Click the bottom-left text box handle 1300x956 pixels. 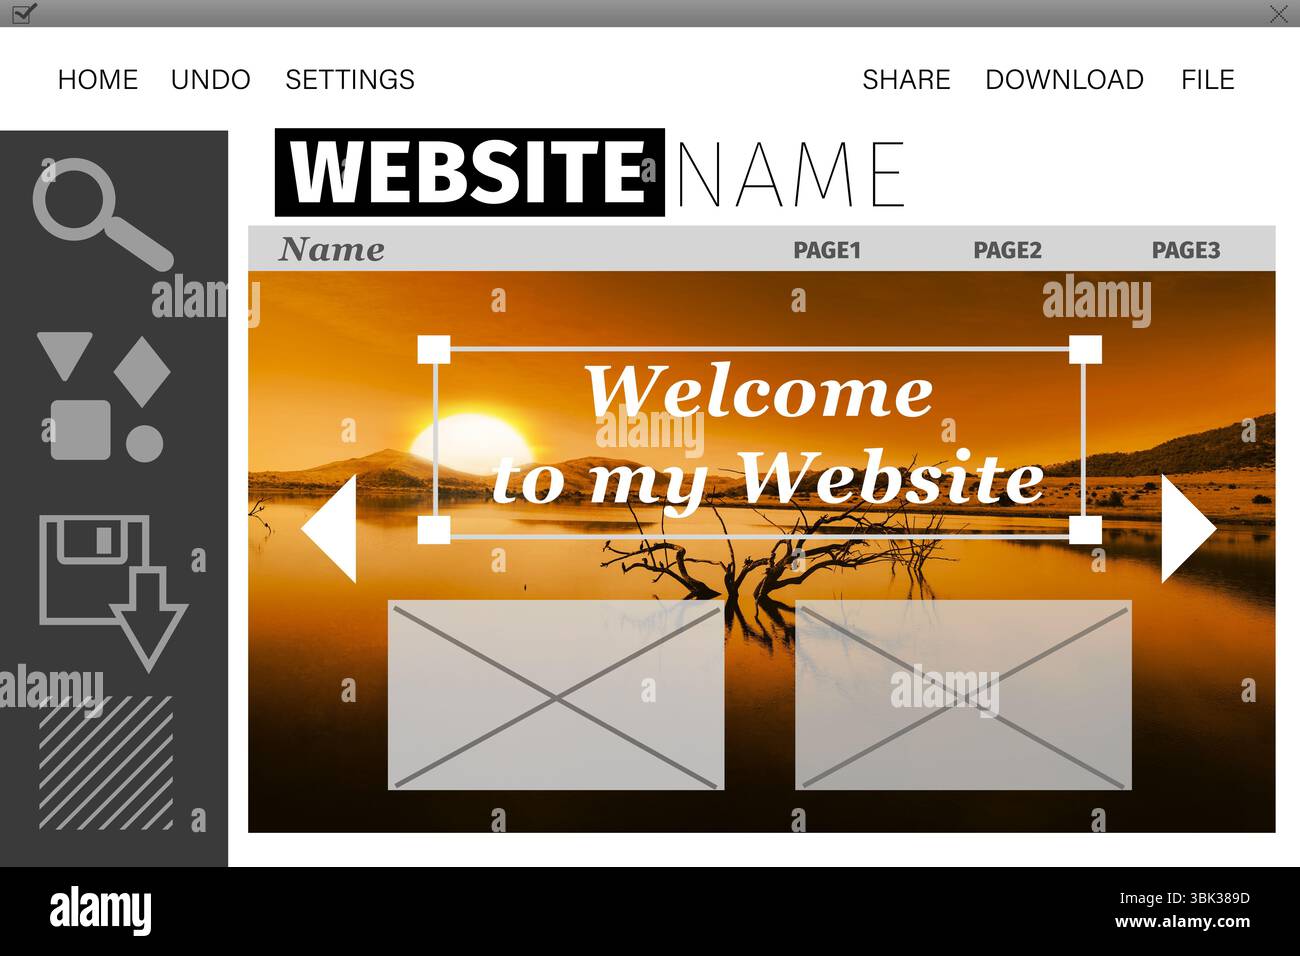(434, 530)
